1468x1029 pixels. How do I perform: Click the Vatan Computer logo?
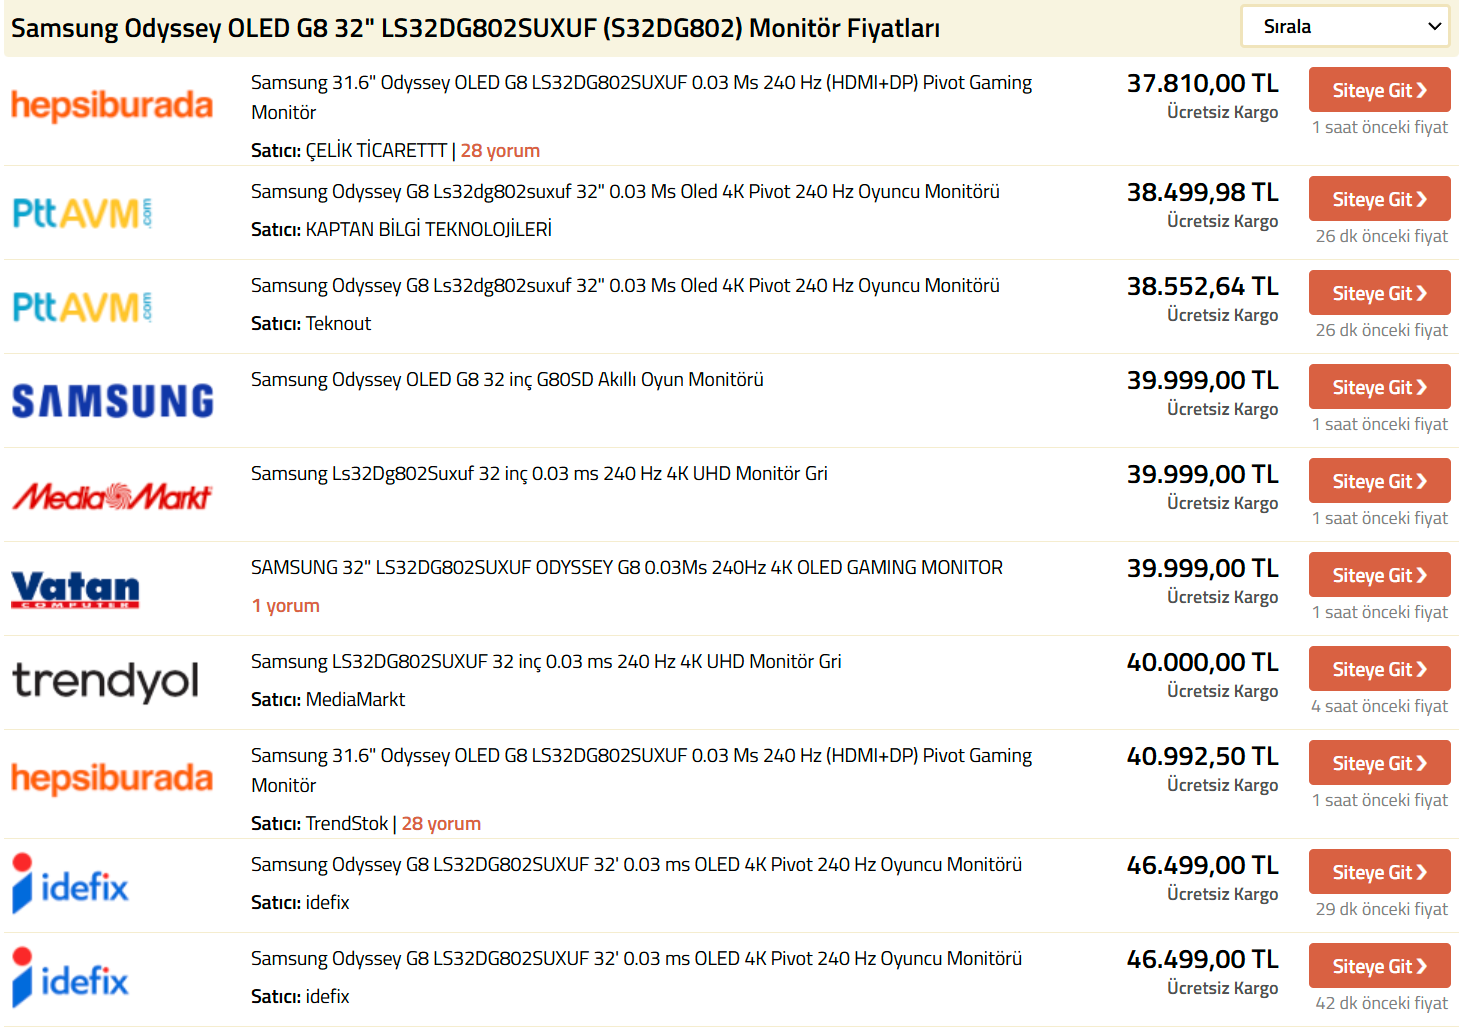(76, 589)
